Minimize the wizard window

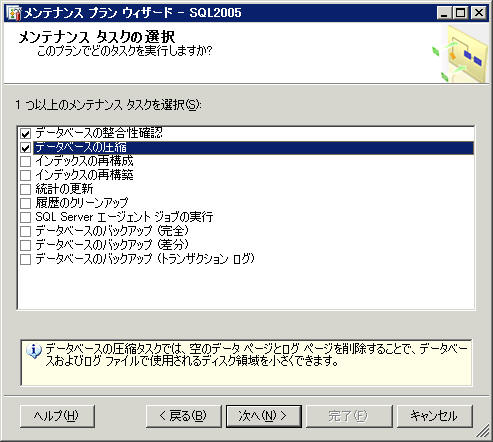coord(445,13)
